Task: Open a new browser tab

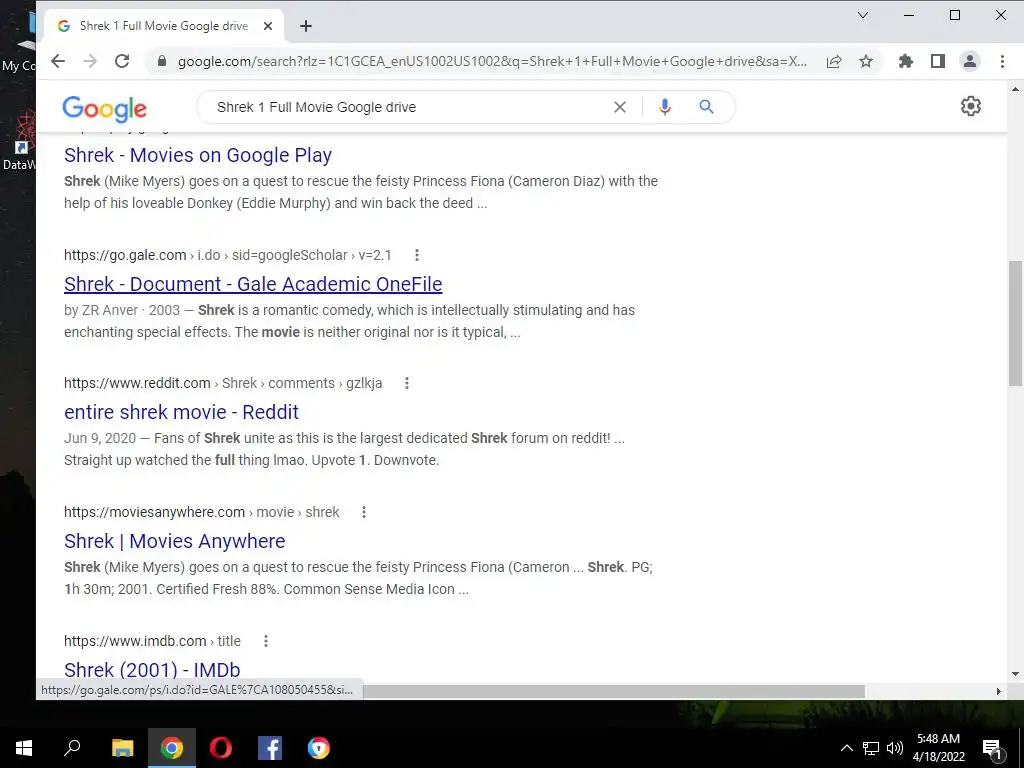Action: pyautogui.click(x=306, y=26)
